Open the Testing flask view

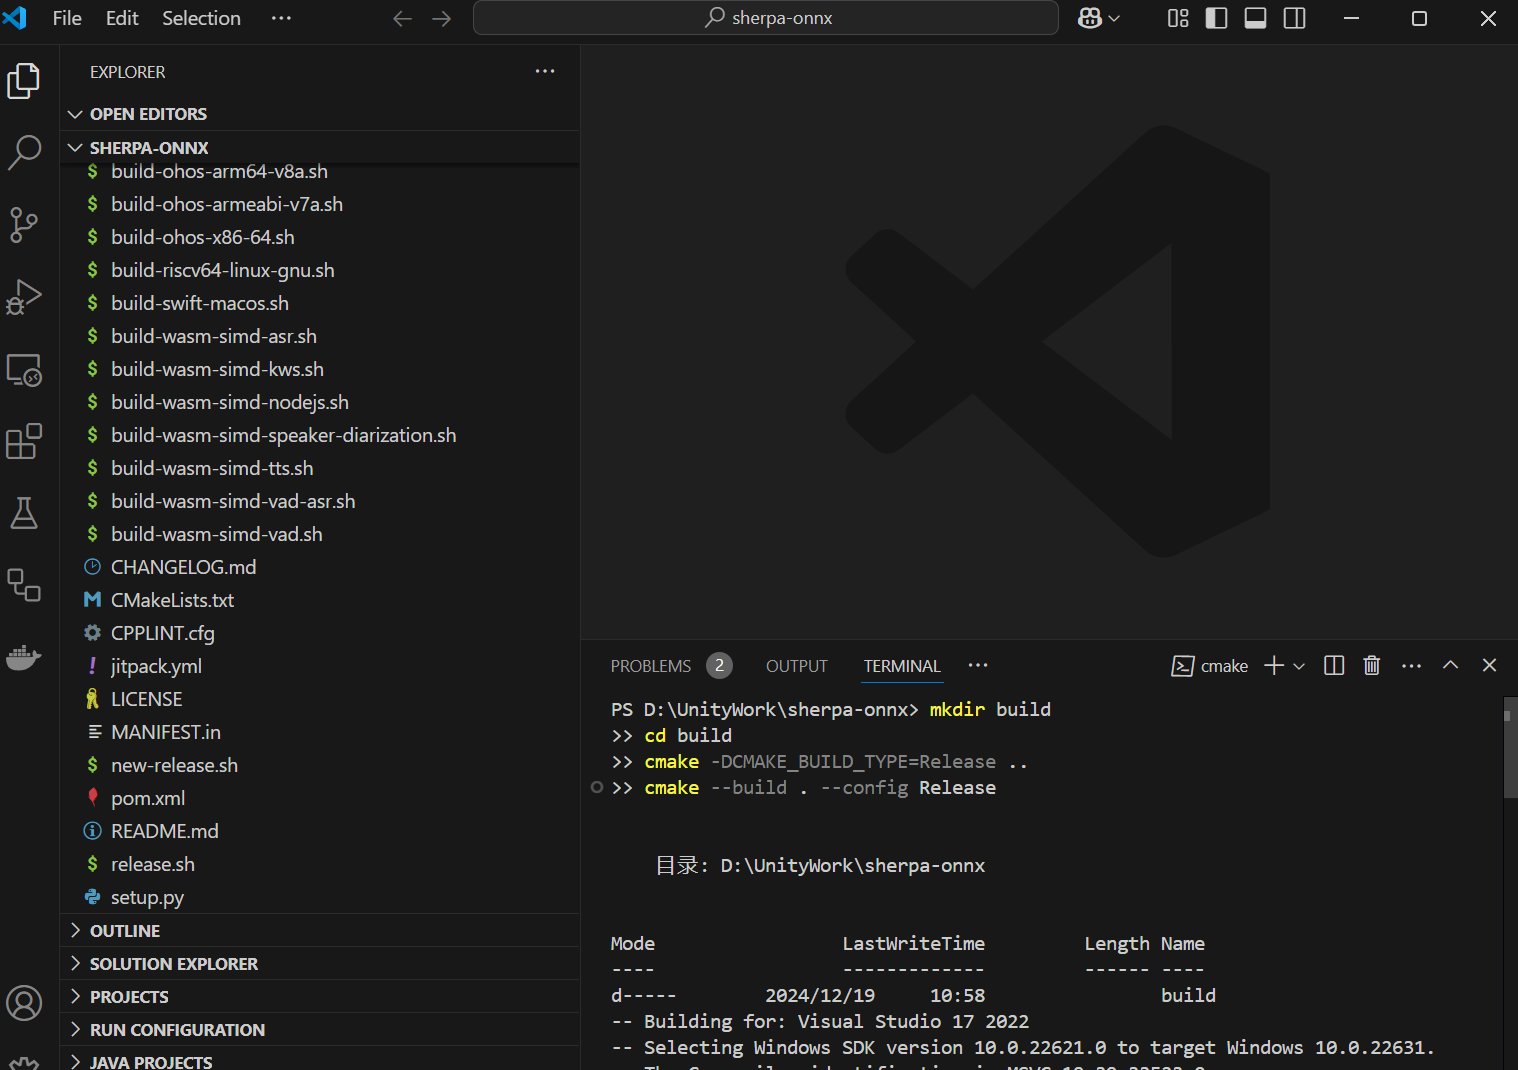coord(24,513)
